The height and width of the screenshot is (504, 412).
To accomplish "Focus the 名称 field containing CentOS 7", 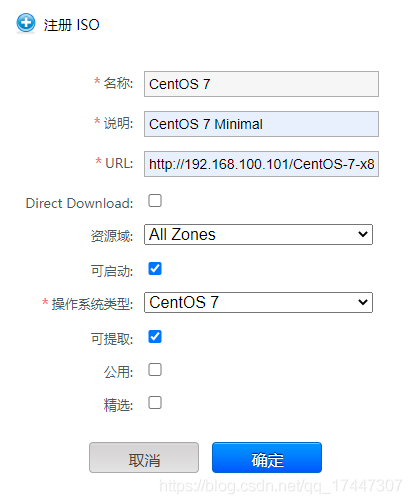I will 261,84.
